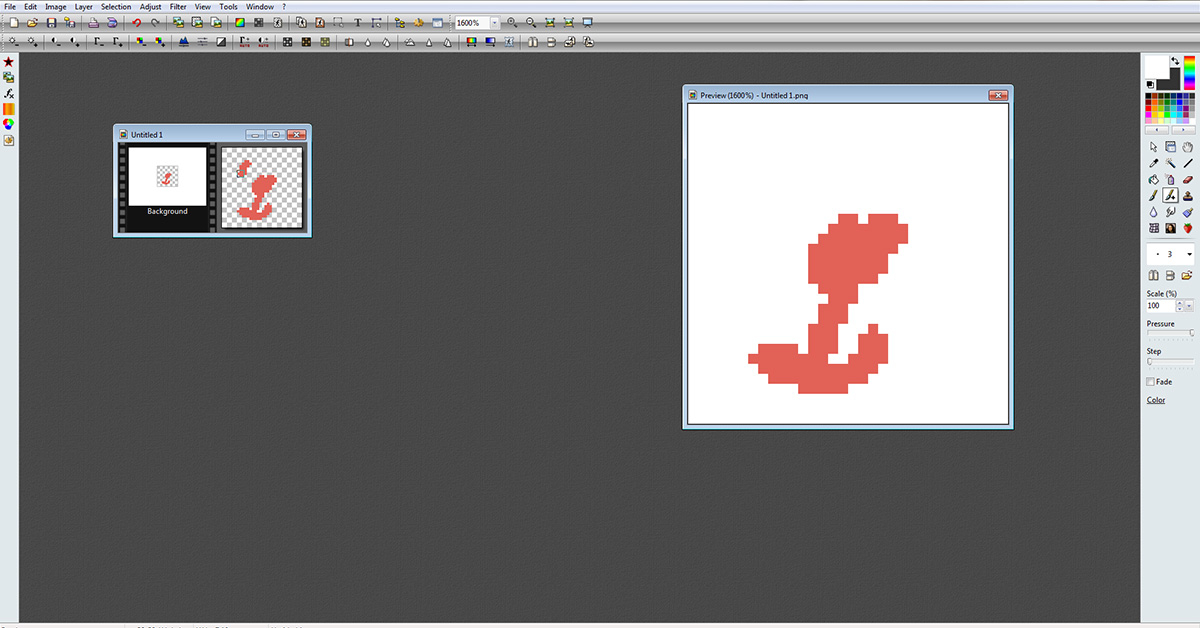This screenshot has width=1200, height=628.
Task: Activate the Eyedropper color picker tool
Action: pos(1154,163)
